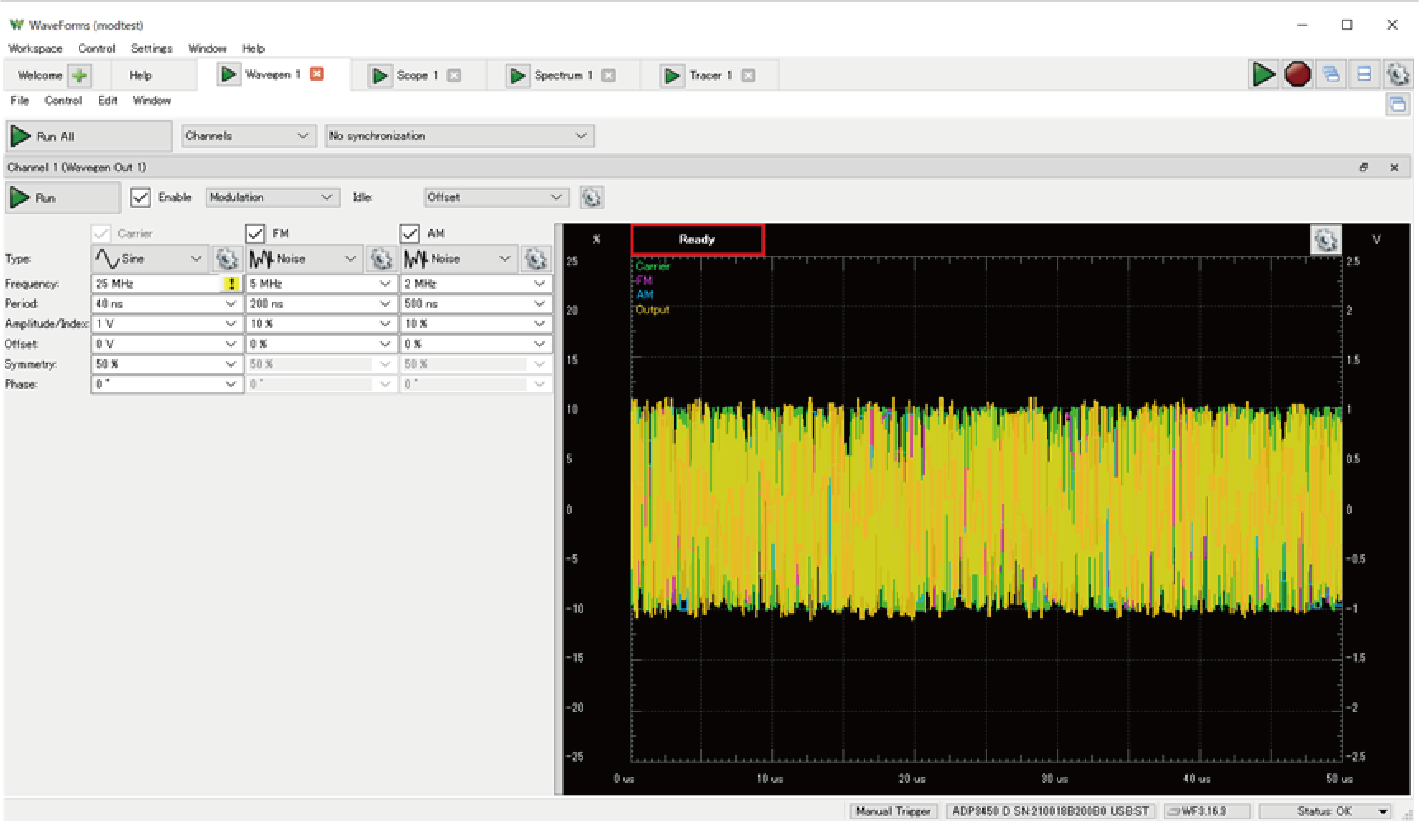Click the green plus icon beside Welcome
1419x824 pixels.
pos(80,75)
